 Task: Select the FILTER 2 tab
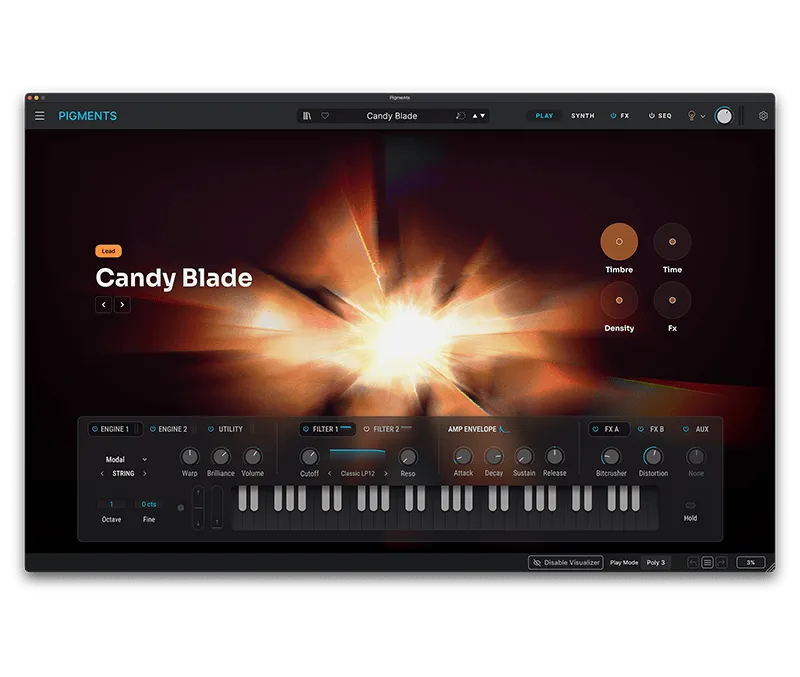click(x=386, y=429)
